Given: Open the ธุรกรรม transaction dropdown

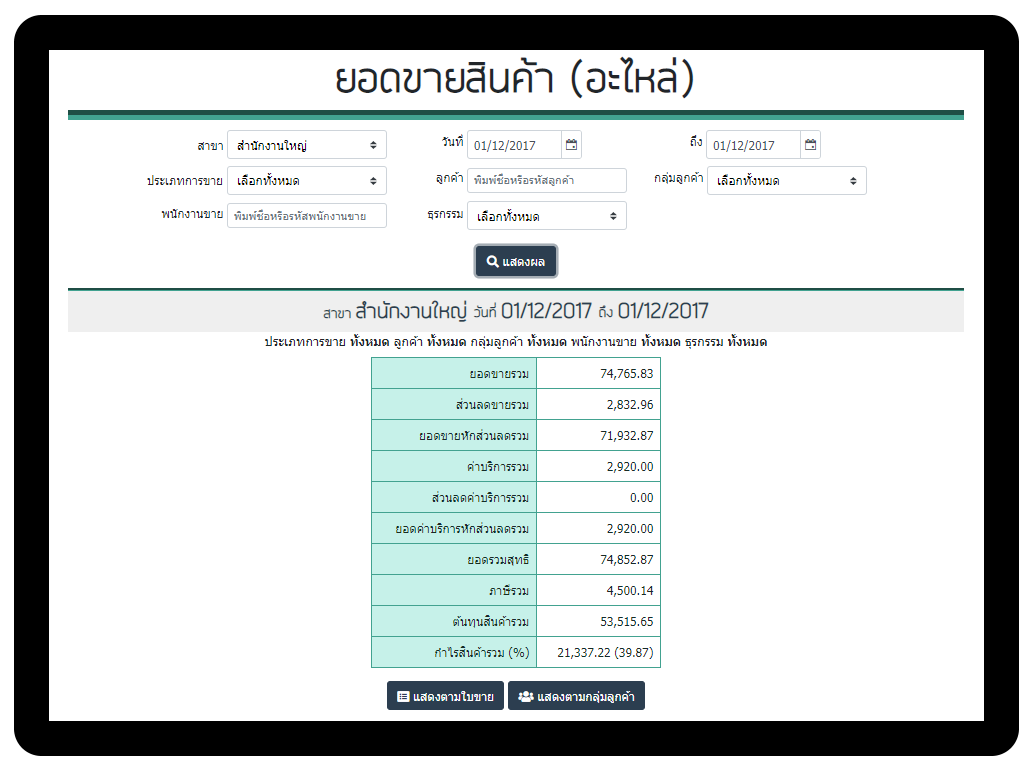Looking at the screenshot, I should tap(546, 216).
